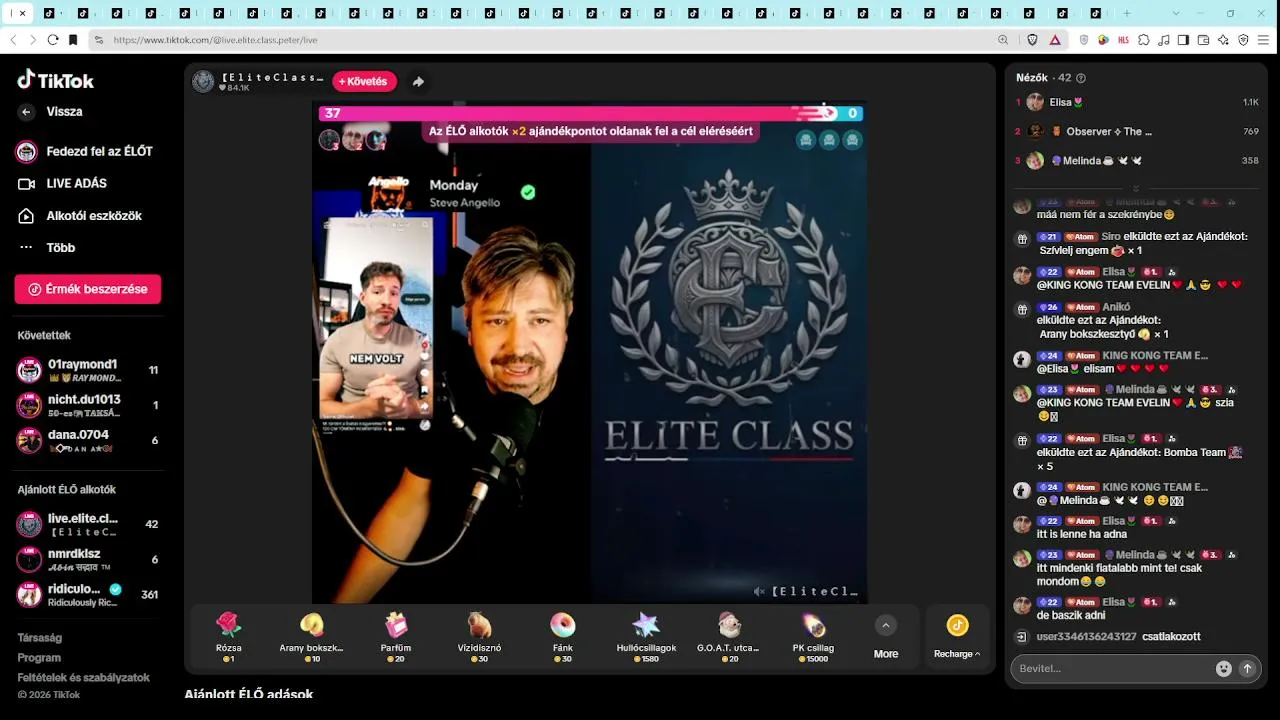The image size is (1280, 720).
Task: Follow the streamer with the Követés button
Action: coord(364,81)
